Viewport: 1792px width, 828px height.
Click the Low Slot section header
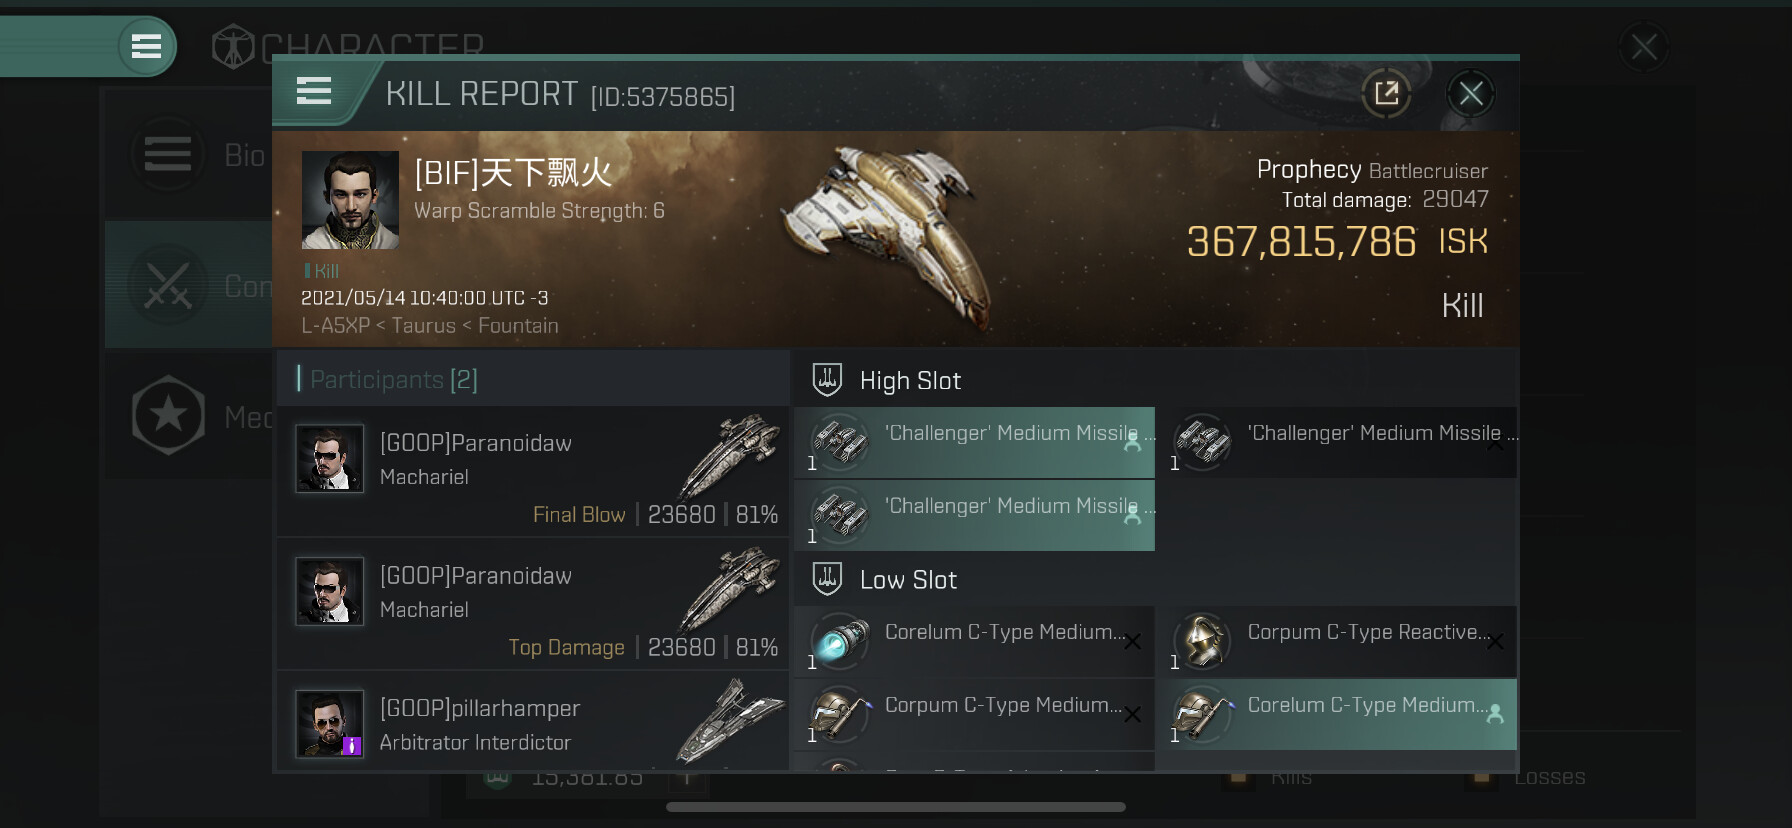908,580
